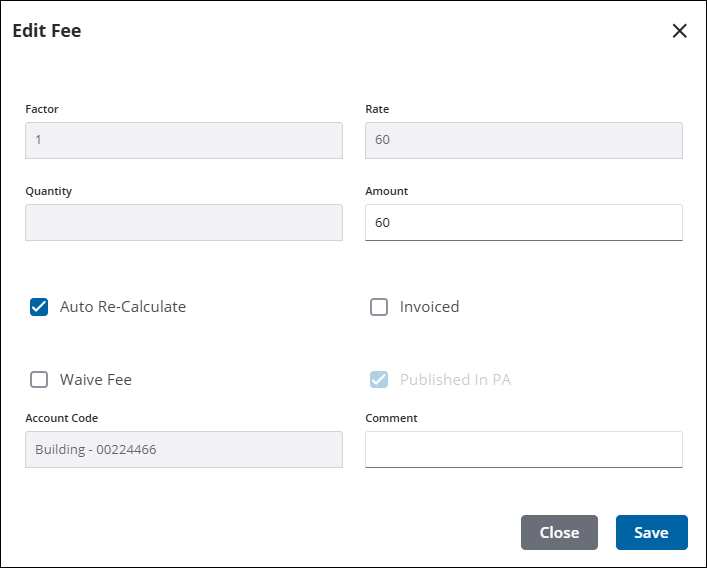Dismiss the dialog with the X icon
This screenshot has height=568, width=707.
(x=680, y=31)
